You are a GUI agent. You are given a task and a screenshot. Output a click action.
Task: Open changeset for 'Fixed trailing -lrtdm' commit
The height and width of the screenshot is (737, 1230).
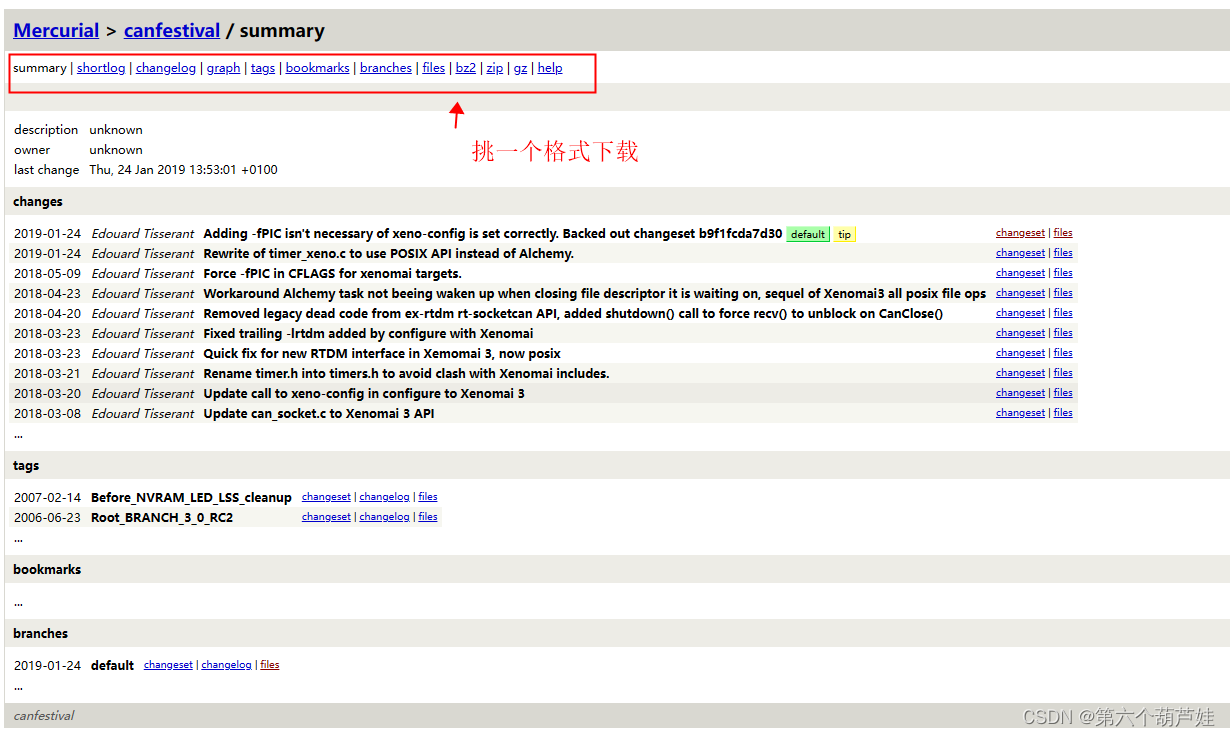click(x=1020, y=333)
